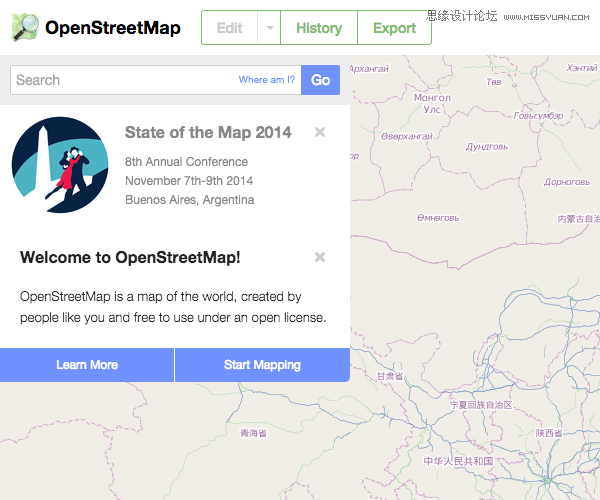Click the Монгол Улс map label
Image resolution: width=600 pixels, height=500 pixels.
pyautogui.click(x=432, y=104)
